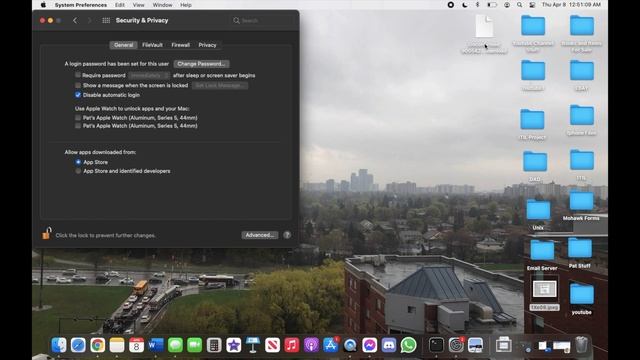Switch to the Privacy tab
Viewport: 640px width, 360px height.
207,45
